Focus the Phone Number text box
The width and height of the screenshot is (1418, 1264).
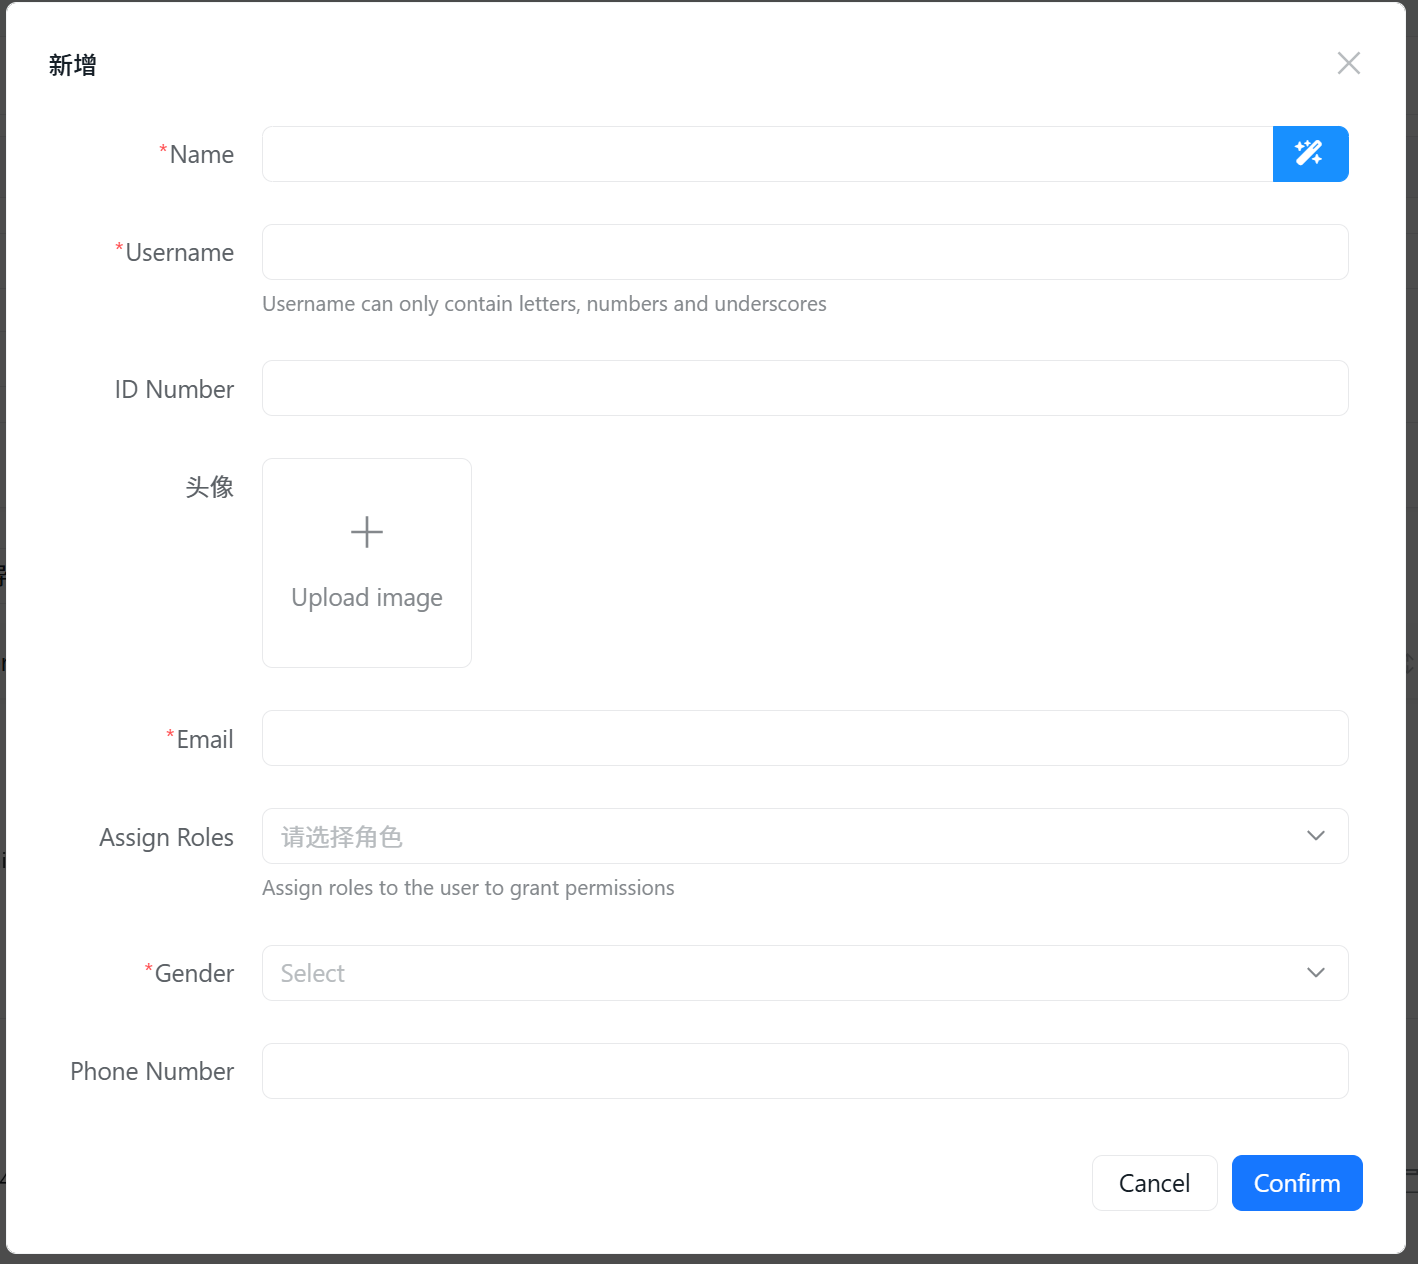tap(805, 1071)
